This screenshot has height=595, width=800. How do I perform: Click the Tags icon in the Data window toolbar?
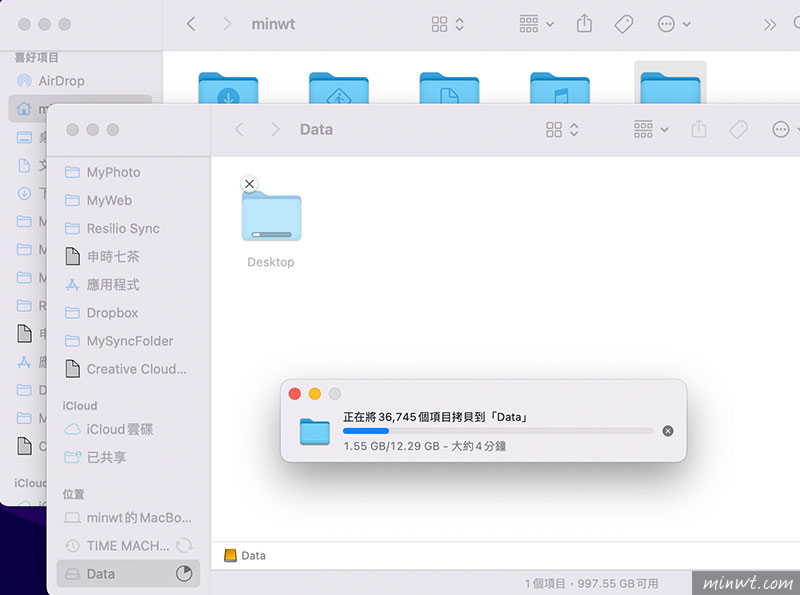click(738, 129)
